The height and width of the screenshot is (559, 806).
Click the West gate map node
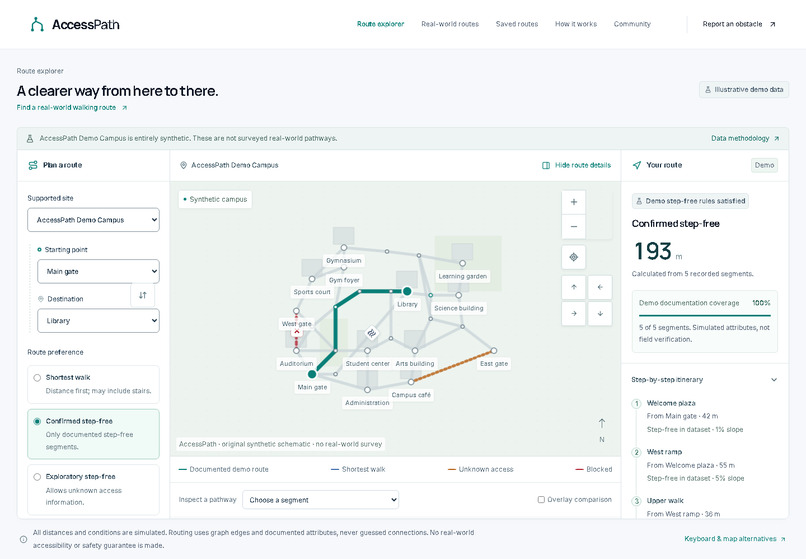point(296,311)
